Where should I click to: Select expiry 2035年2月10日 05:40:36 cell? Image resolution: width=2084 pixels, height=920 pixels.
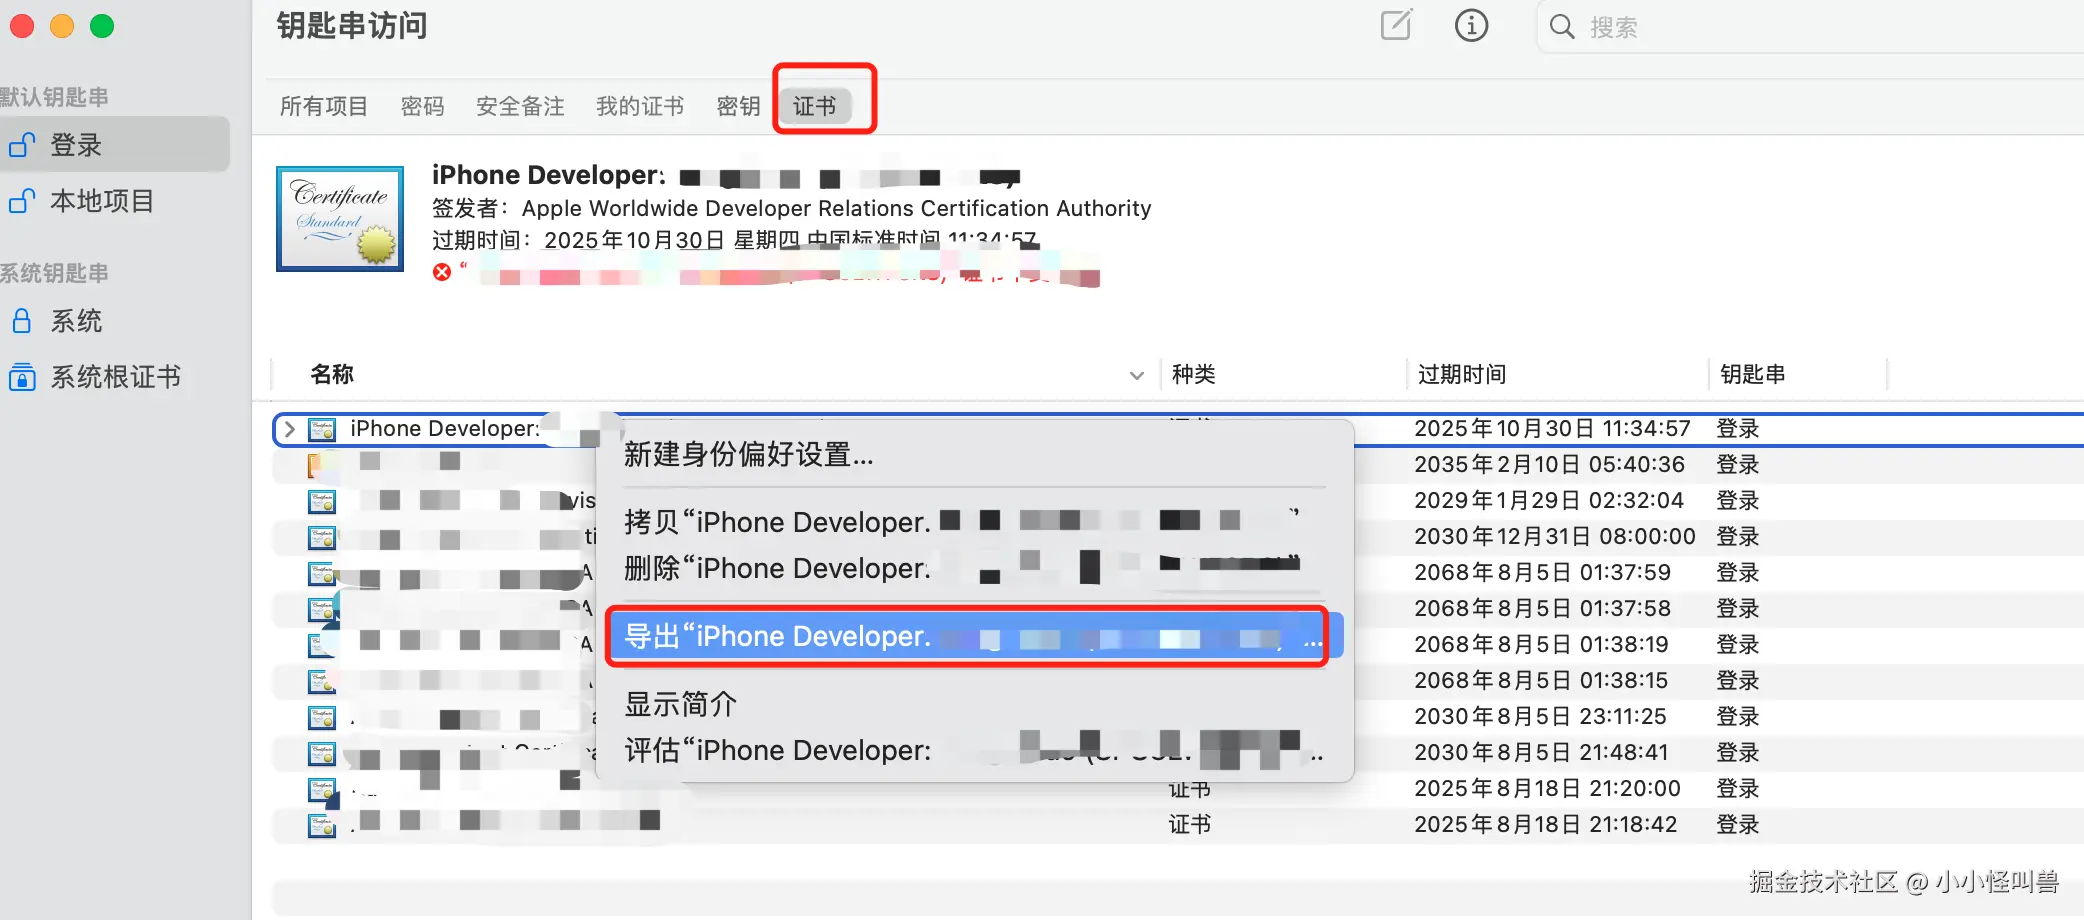pos(1549,465)
